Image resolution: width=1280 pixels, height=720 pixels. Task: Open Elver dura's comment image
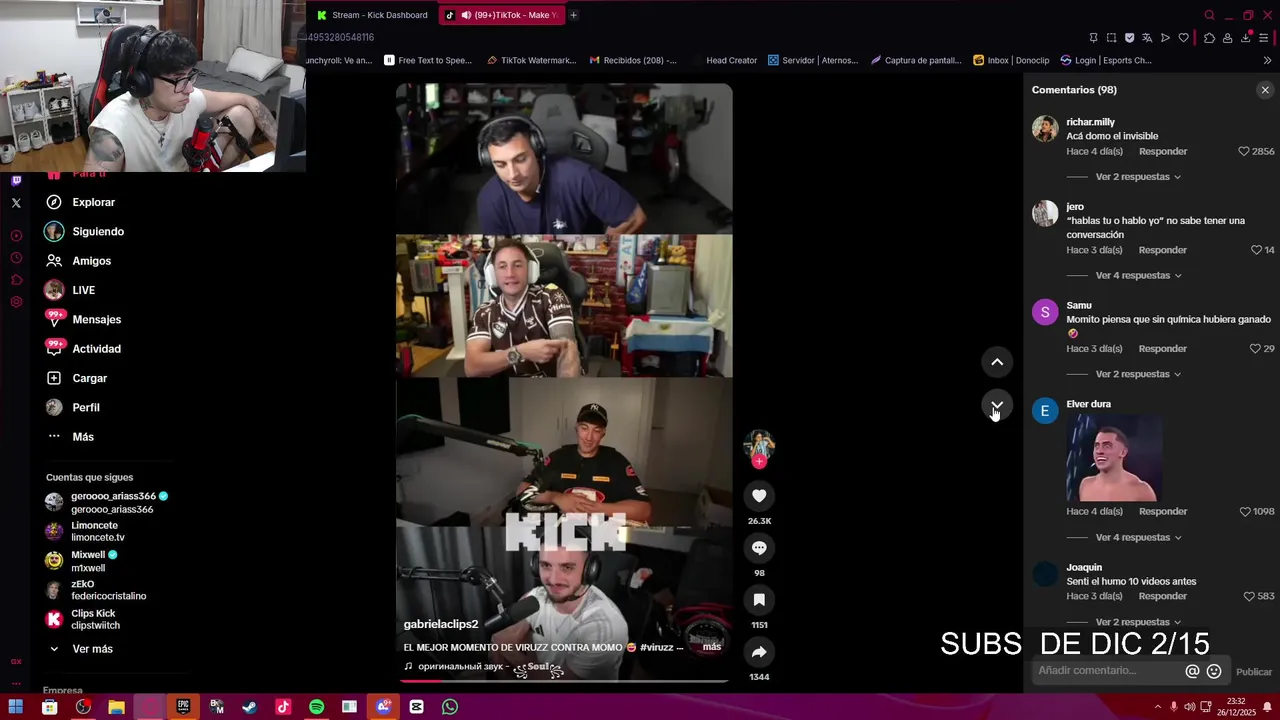(x=1113, y=458)
